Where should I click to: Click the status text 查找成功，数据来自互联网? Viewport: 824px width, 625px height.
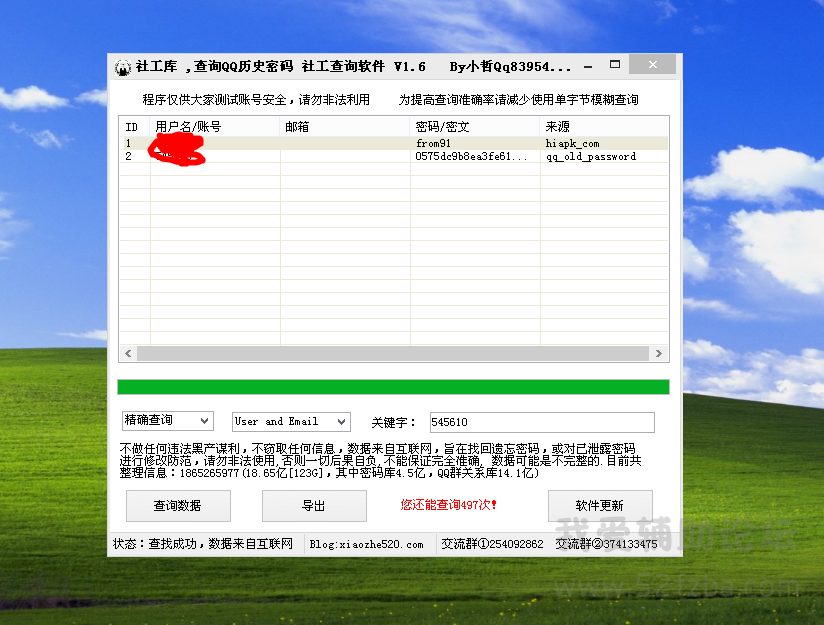(221, 544)
